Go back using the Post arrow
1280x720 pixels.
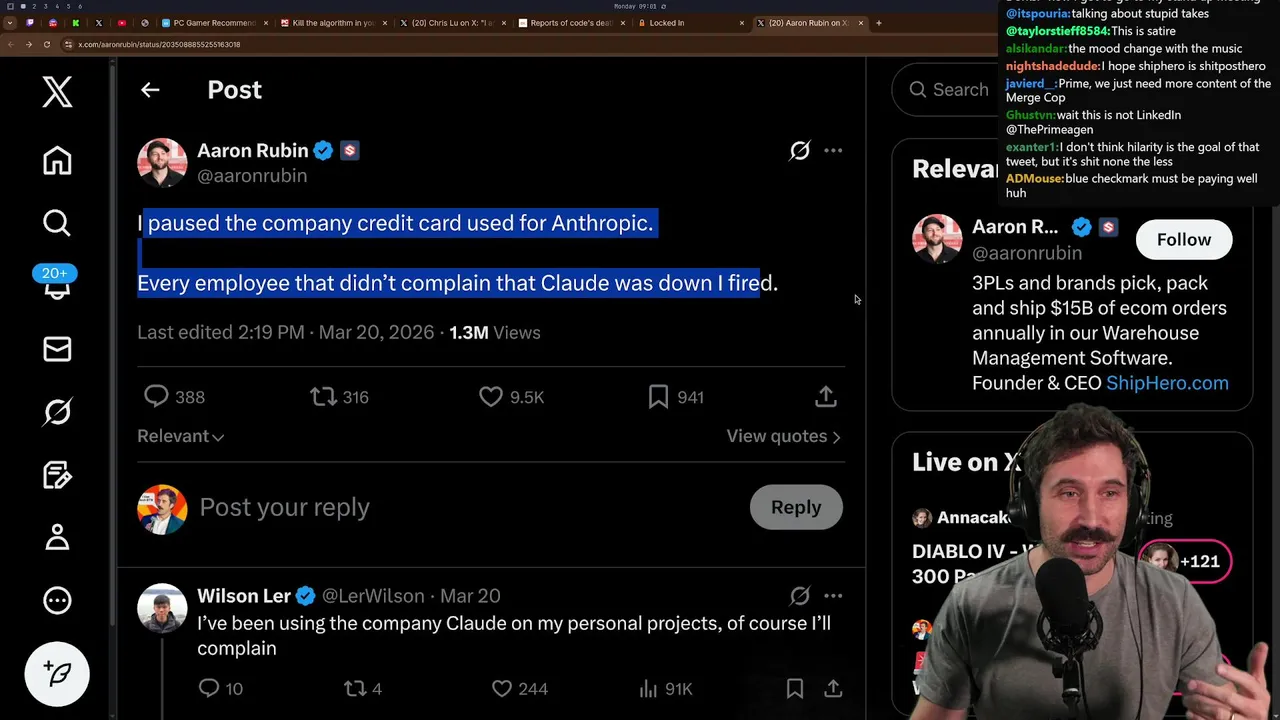150,90
